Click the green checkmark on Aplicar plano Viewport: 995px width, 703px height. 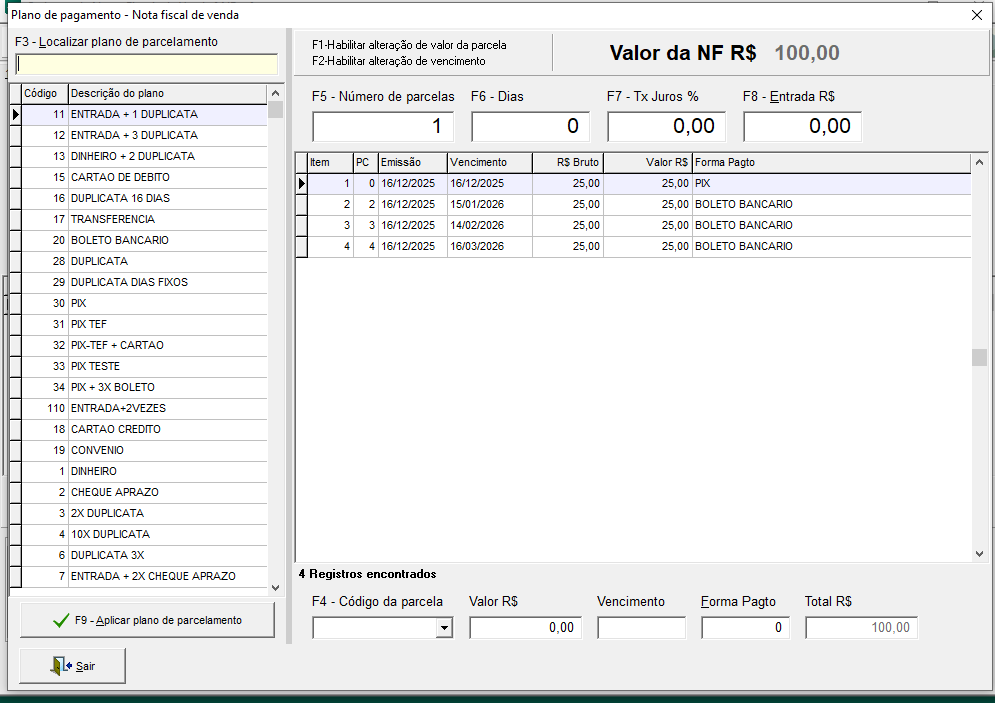[61, 621]
